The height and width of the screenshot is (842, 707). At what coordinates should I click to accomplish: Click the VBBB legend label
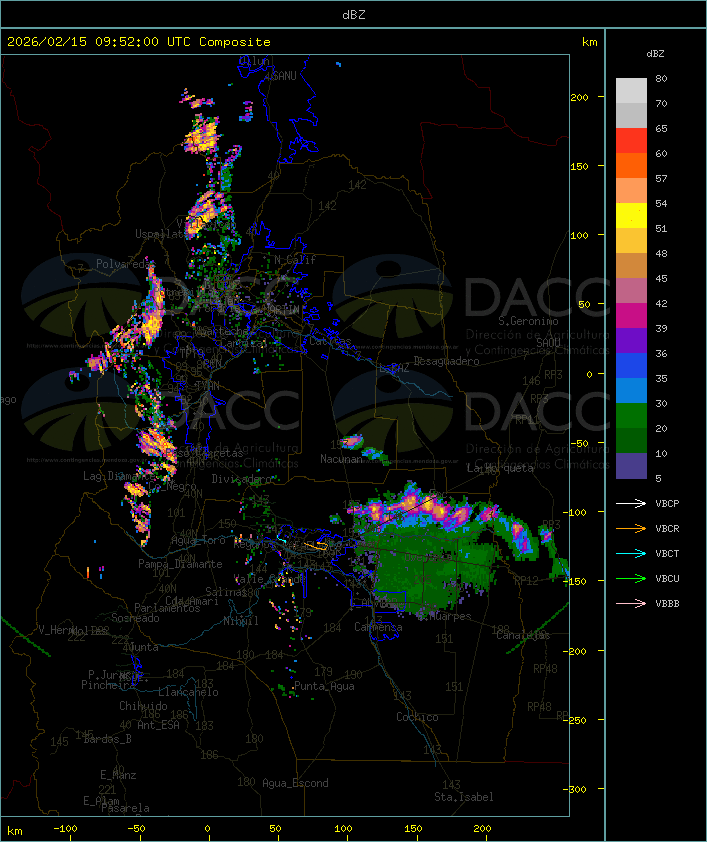coord(667,604)
